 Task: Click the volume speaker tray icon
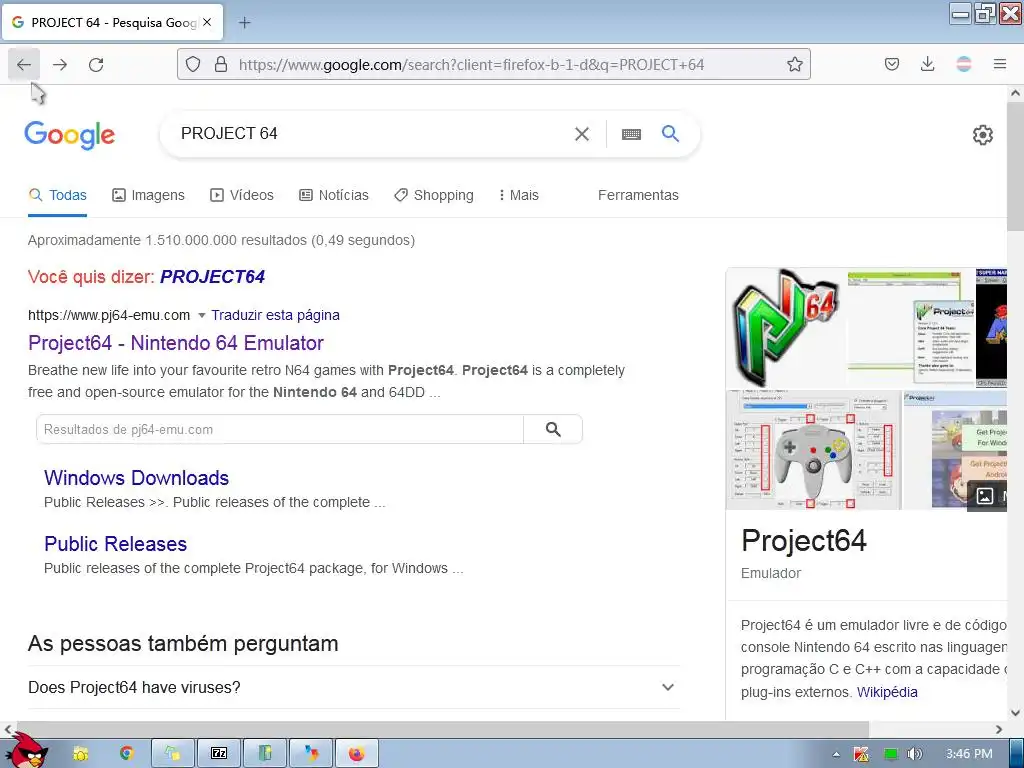[x=914, y=754]
